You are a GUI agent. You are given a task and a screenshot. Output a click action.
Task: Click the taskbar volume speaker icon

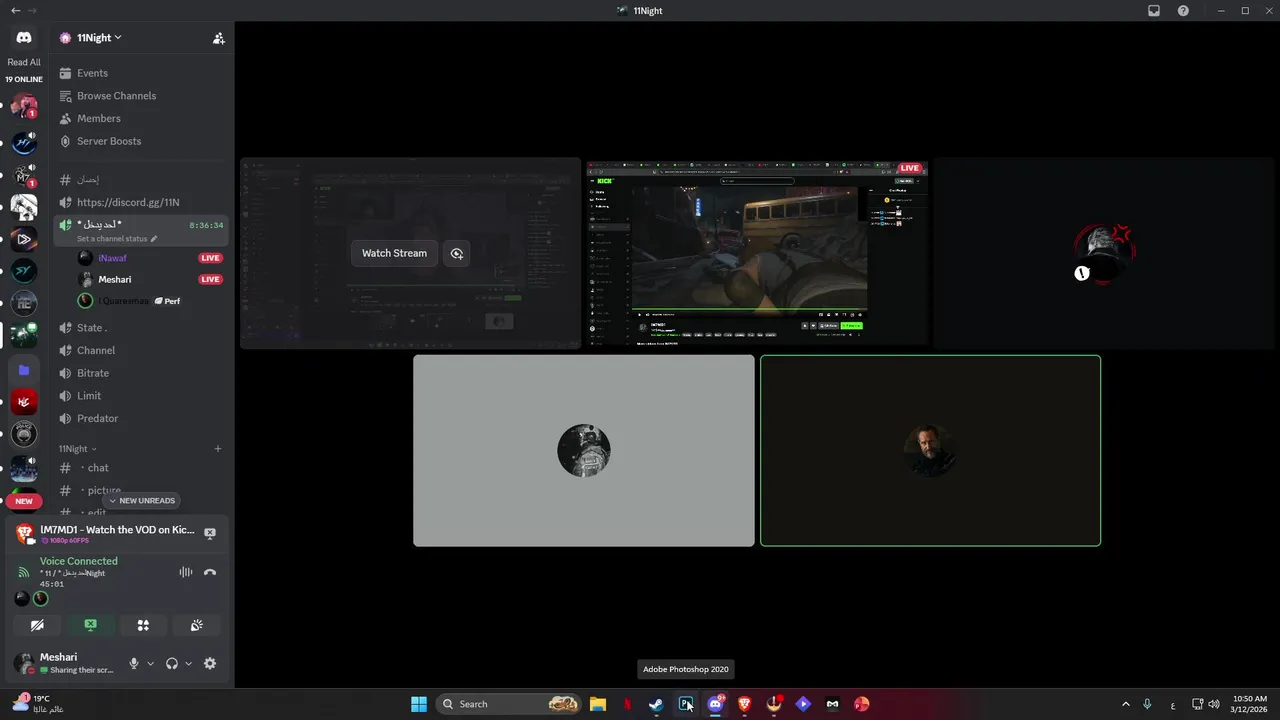(1214, 704)
